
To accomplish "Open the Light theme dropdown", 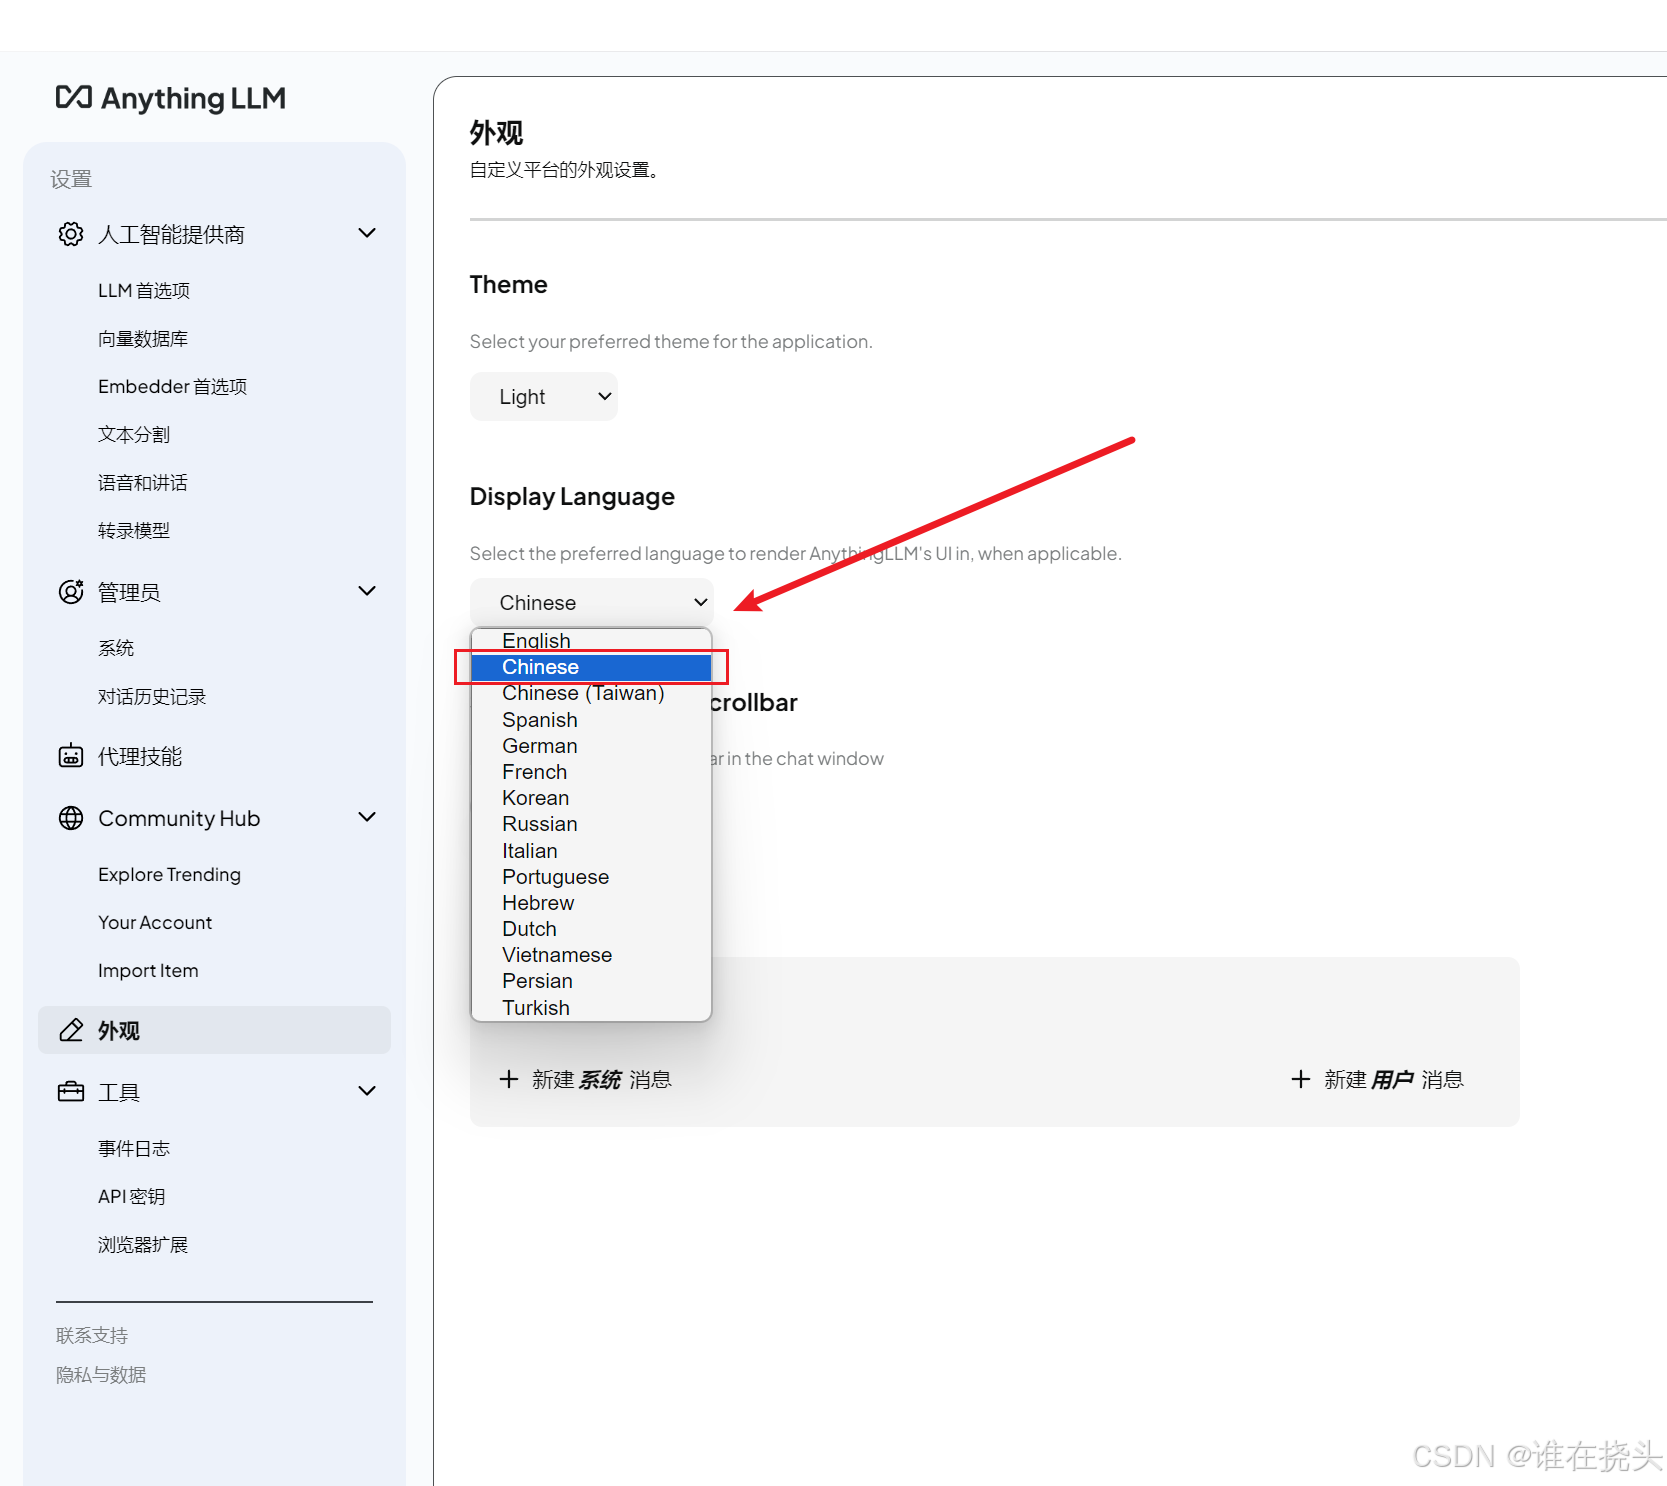I will [544, 397].
